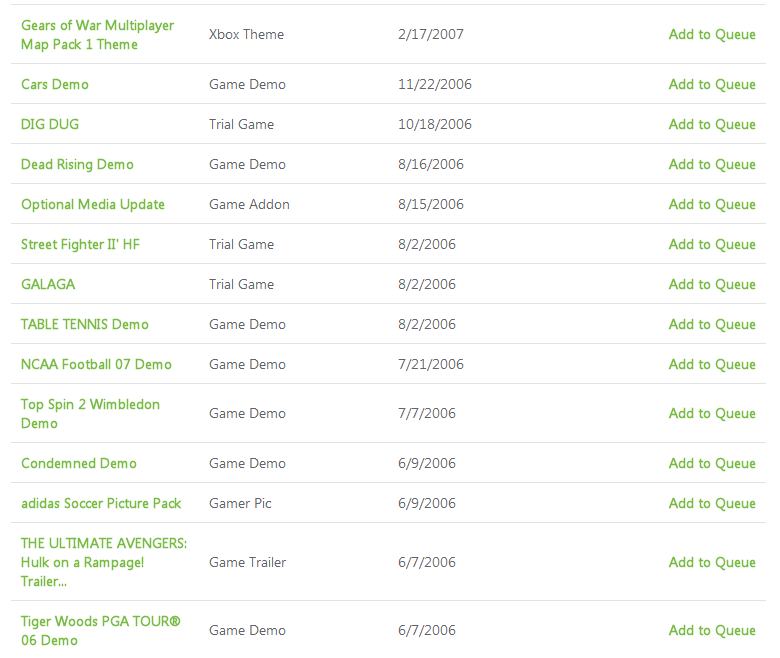Select the 'Game Addon' type text
This screenshot has height=658, width=780.
tap(249, 204)
